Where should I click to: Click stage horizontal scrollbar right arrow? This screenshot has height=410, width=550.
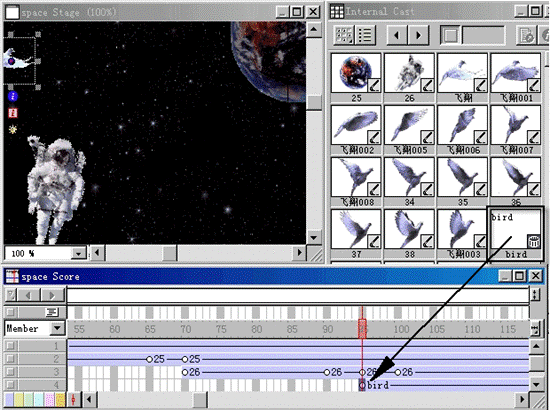click(299, 253)
